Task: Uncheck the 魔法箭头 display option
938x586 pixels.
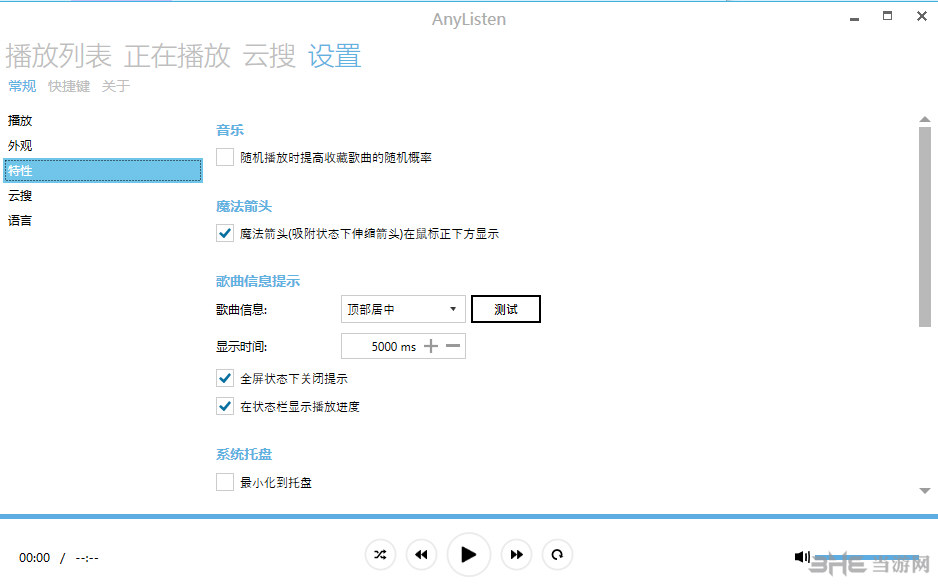Action: (225, 233)
